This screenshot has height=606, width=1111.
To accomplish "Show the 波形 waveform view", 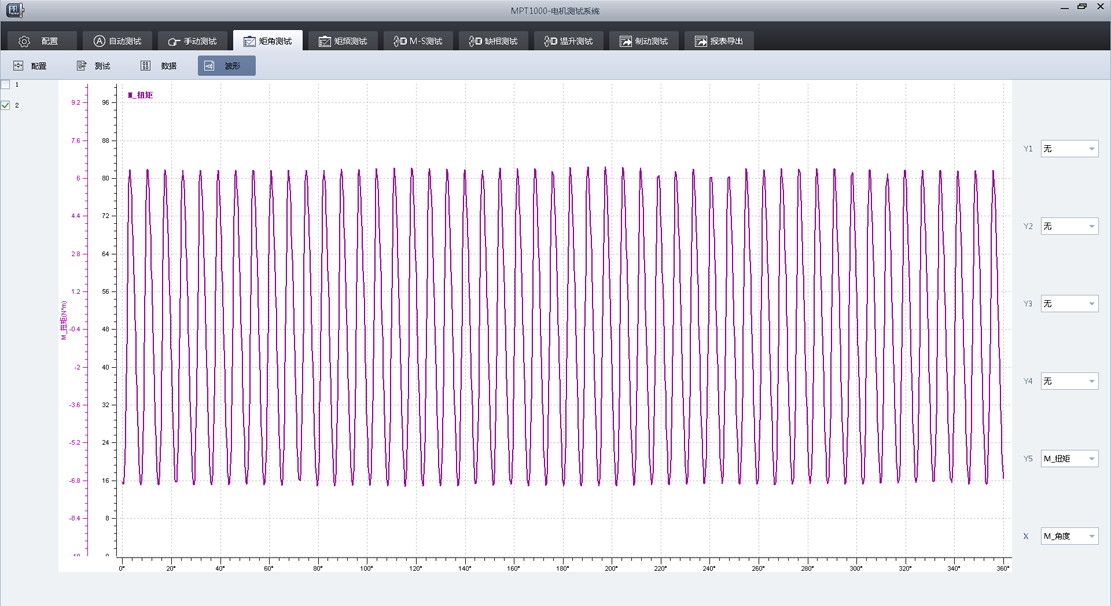I will (227, 66).
